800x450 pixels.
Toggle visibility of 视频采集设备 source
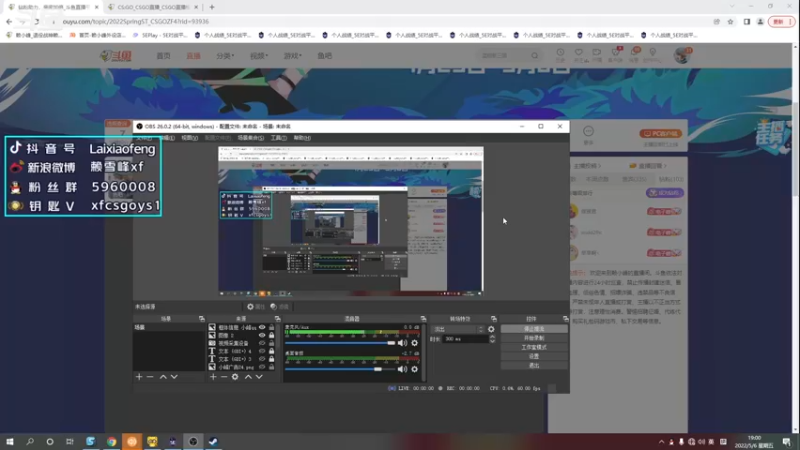coord(262,343)
